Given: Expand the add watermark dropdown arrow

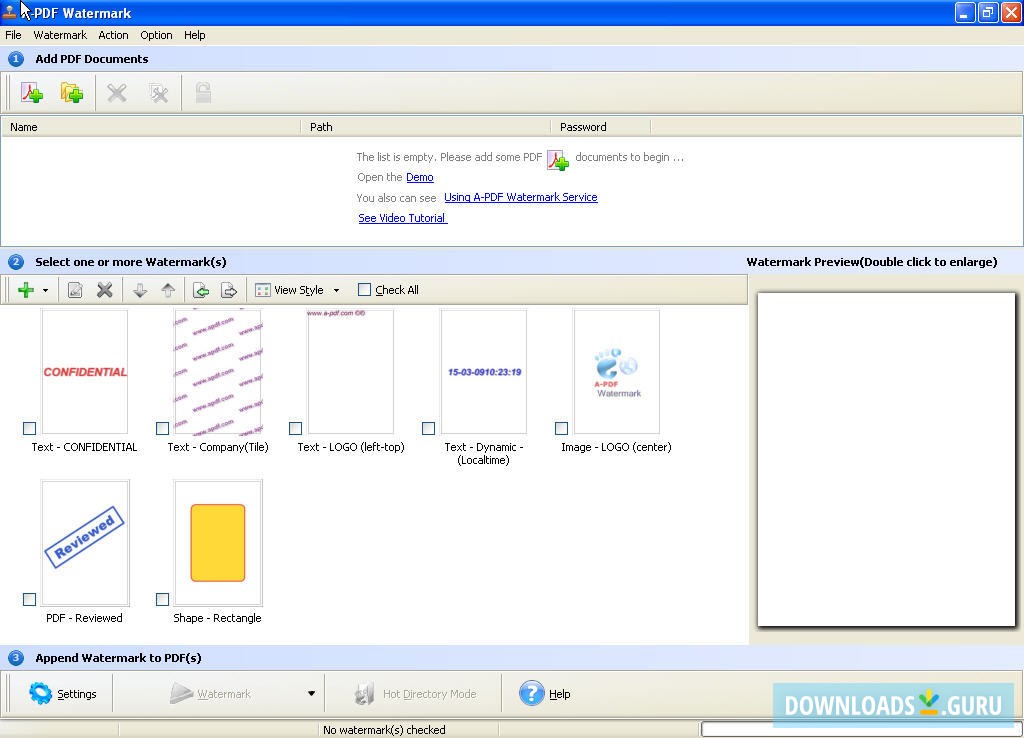Looking at the screenshot, I should click(45, 291).
